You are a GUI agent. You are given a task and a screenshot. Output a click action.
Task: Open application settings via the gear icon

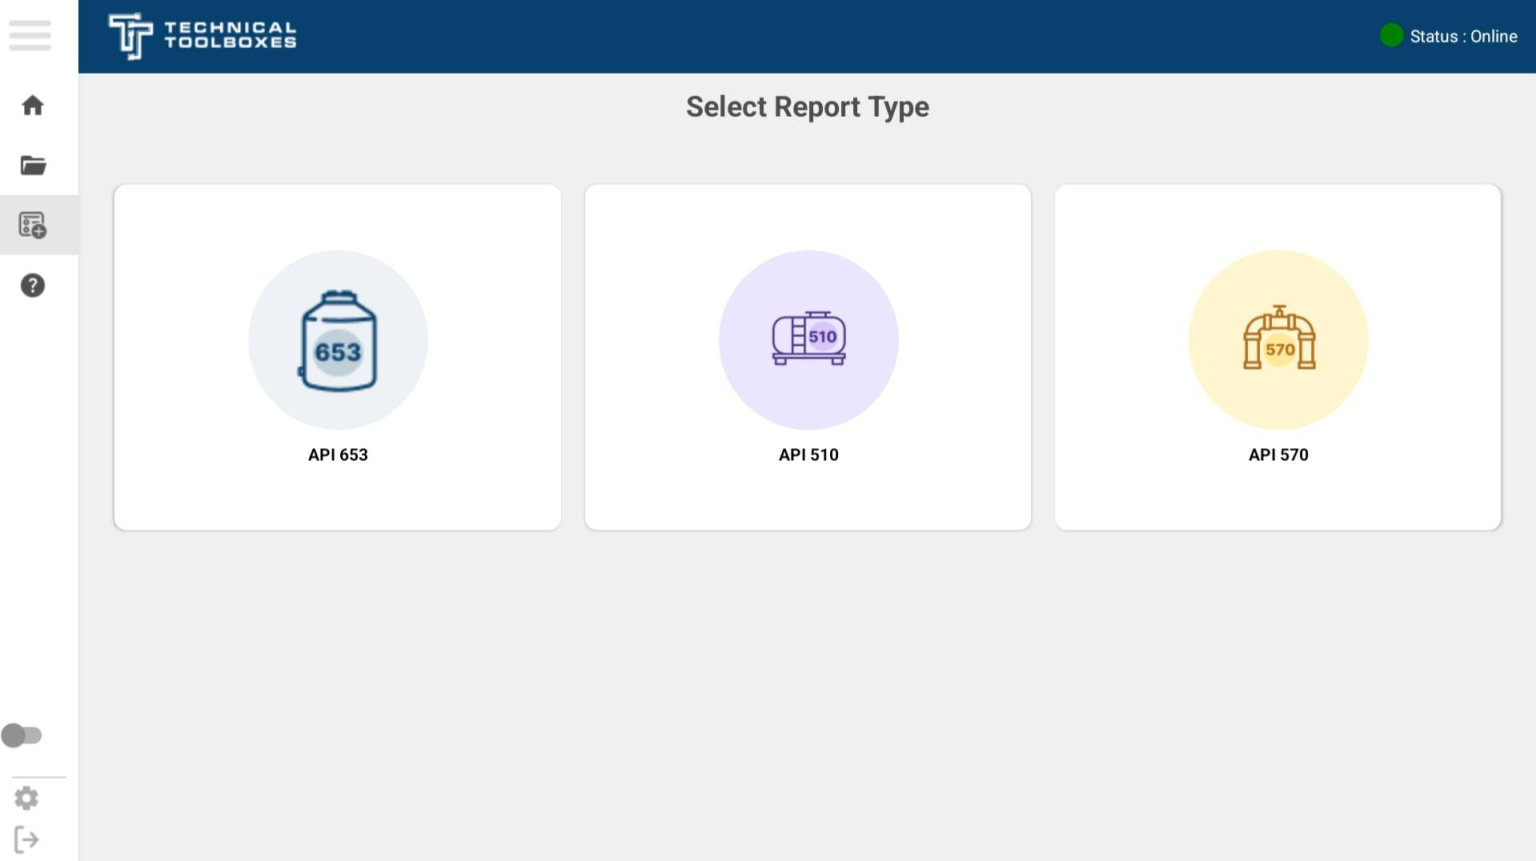pos(25,797)
